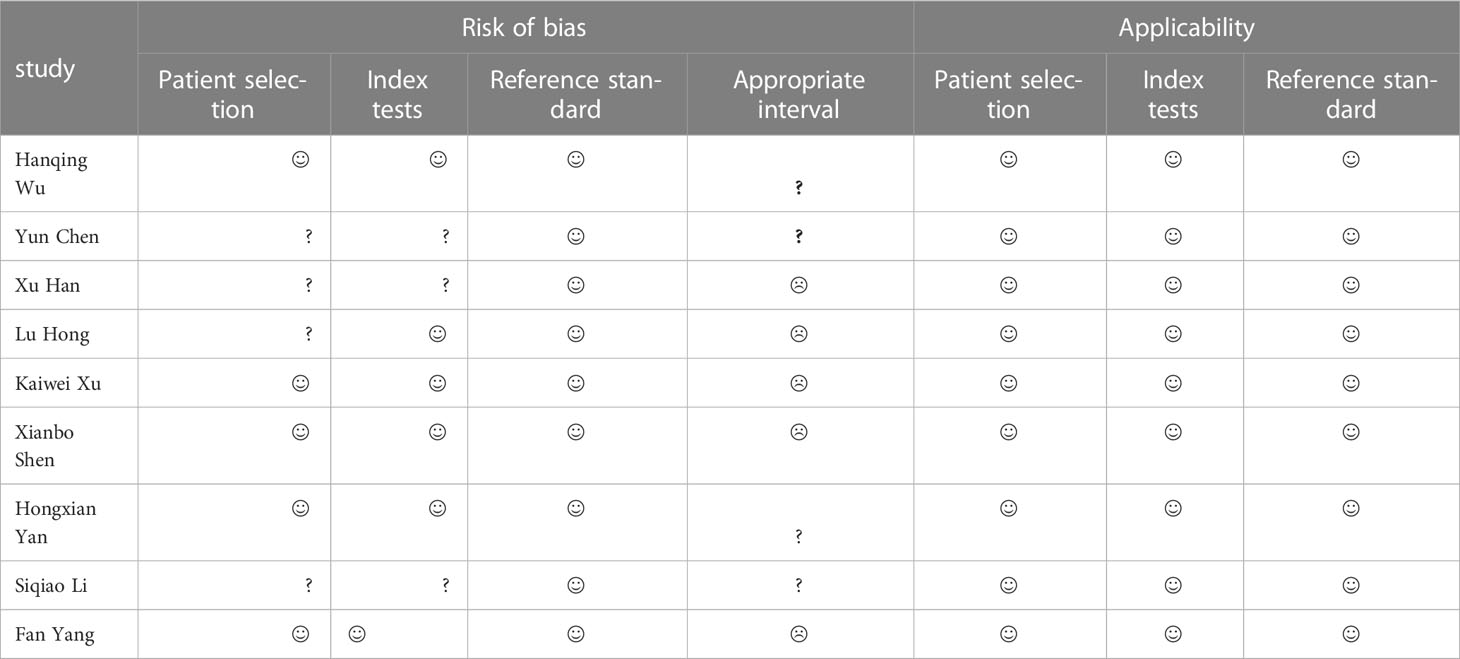This screenshot has width=1460, height=659.
Task: Select the Yun Chen study name
Action: click(x=57, y=237)
